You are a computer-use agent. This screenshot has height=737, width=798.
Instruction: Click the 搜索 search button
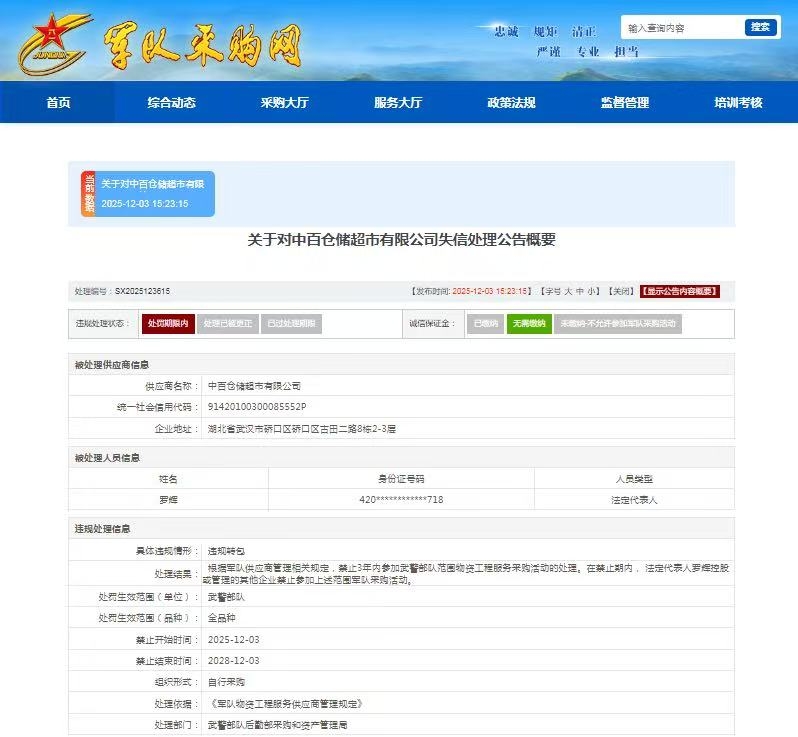[760, 27]
